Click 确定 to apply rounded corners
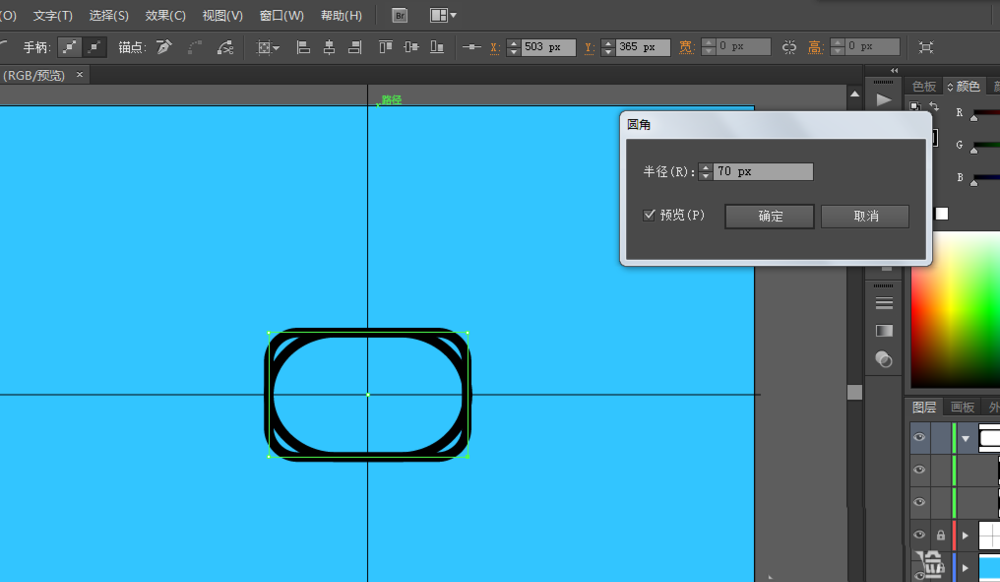Image resolution: width=1000 pixels, height=582 pixels. 768,216
